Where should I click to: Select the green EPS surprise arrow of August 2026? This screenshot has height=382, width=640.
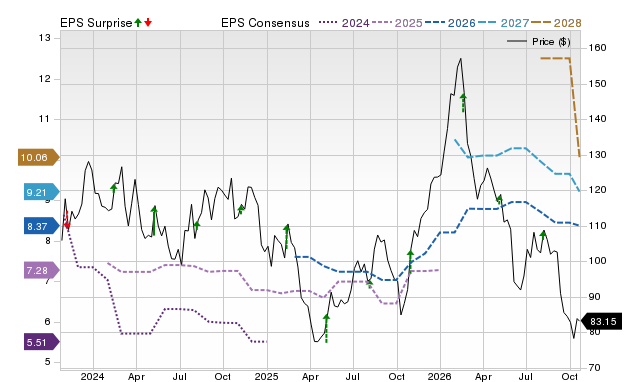point(543,235)
